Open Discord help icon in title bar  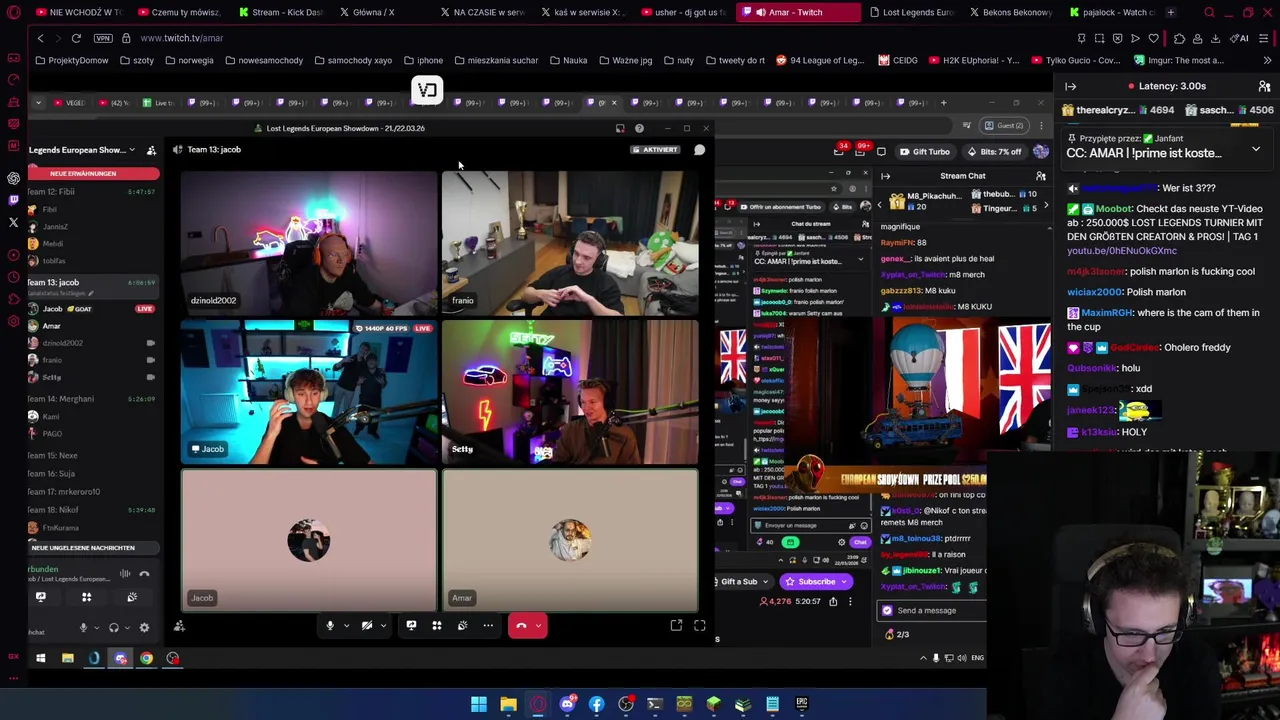[x=639, y=128]
